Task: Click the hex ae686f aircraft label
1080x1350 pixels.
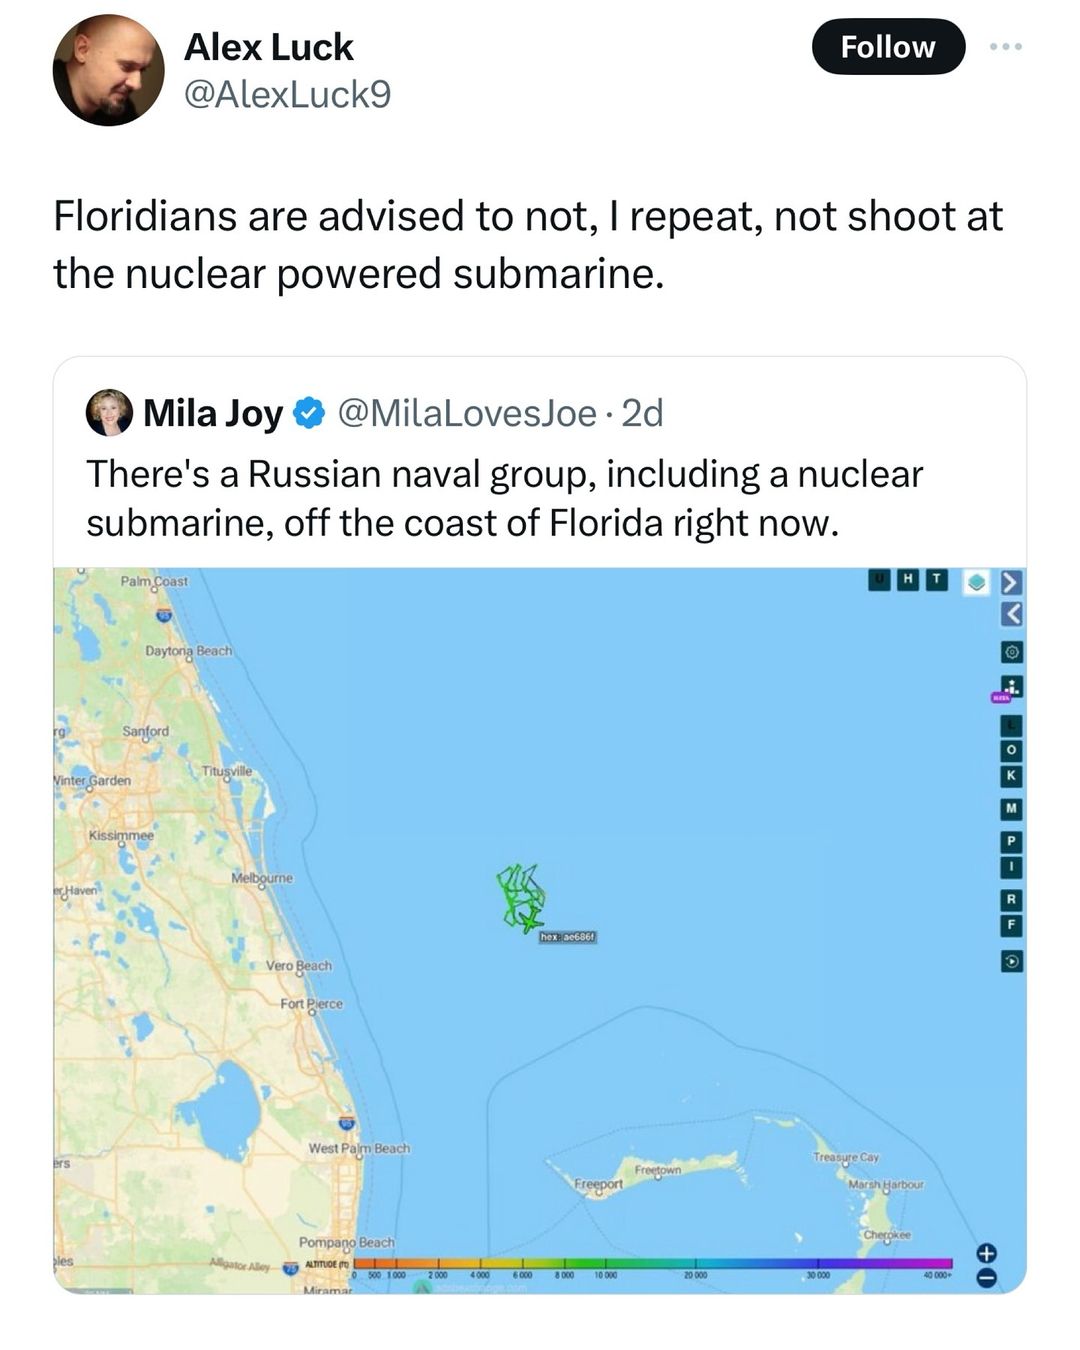Action: click(567, 937)
